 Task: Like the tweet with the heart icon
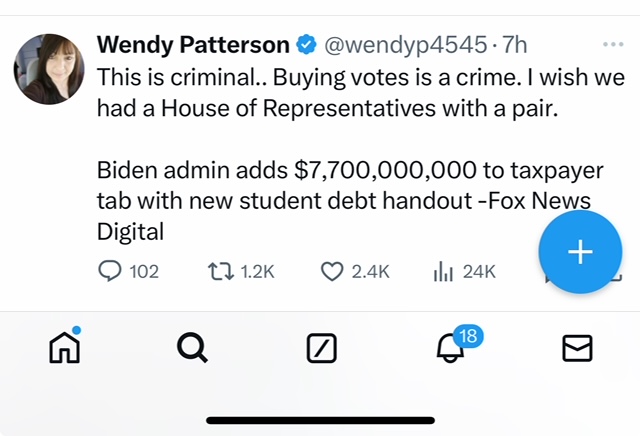click(x=332, y=270)
